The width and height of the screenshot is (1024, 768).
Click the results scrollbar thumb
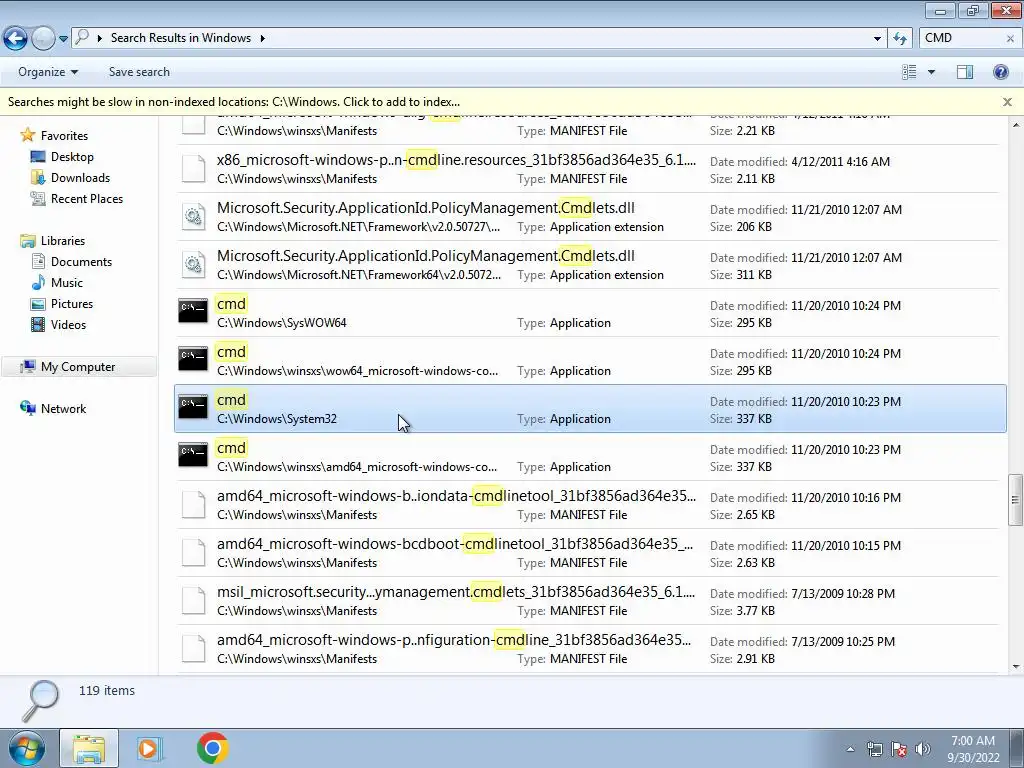[x=1016, y=500]
